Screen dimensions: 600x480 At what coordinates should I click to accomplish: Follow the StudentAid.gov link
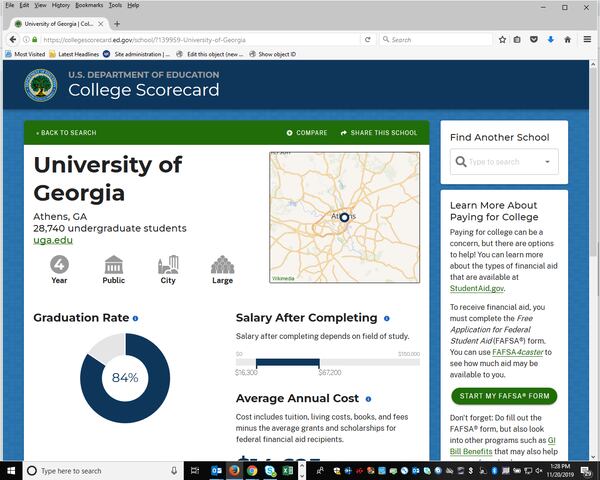pos(477,288)
